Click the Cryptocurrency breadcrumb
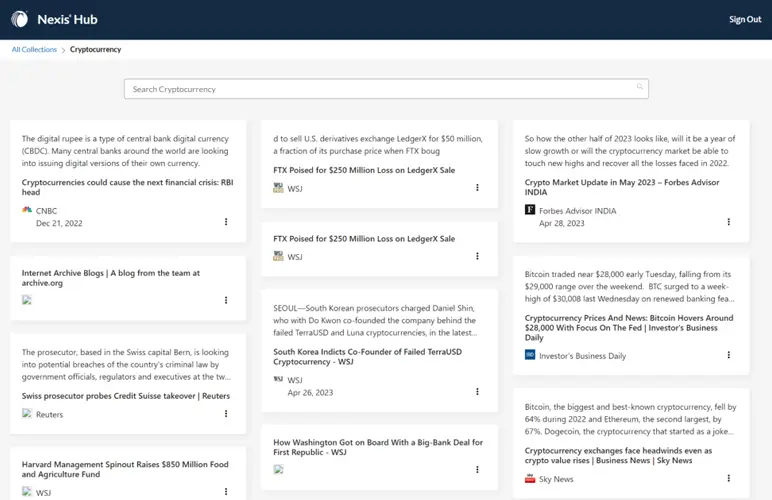The image size is (772, 500). (x=96, y=49)
